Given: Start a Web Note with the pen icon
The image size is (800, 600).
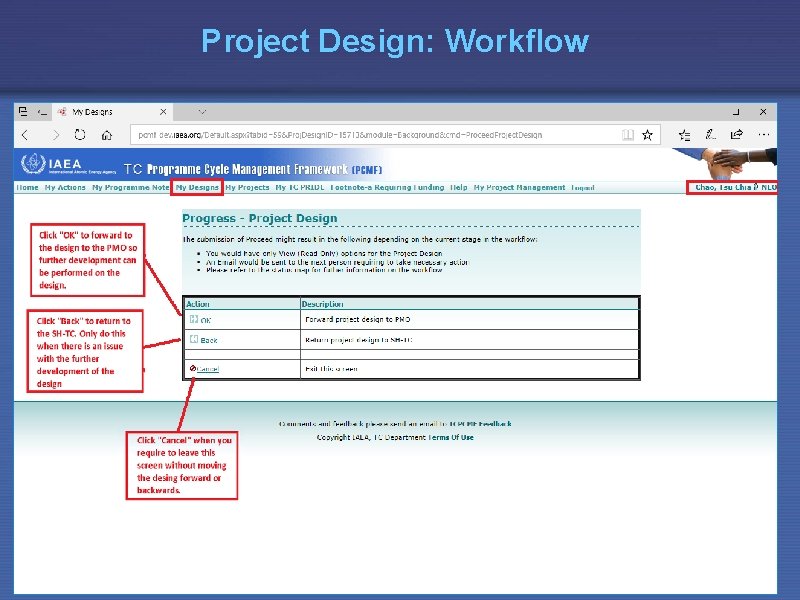Looking at the screenshot, I should tap(710, 135).
